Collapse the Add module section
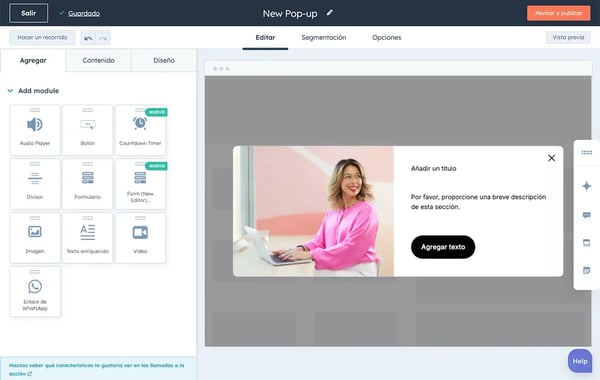This screenshot has width=600, height=380. [10, 91]
